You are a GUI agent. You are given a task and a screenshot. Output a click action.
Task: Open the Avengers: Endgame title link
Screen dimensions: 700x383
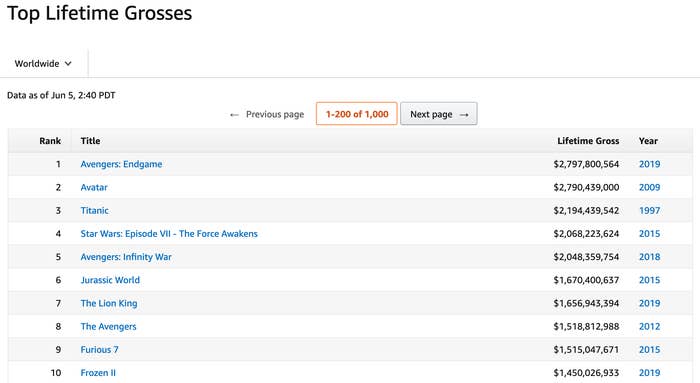(x=121, y=164)
